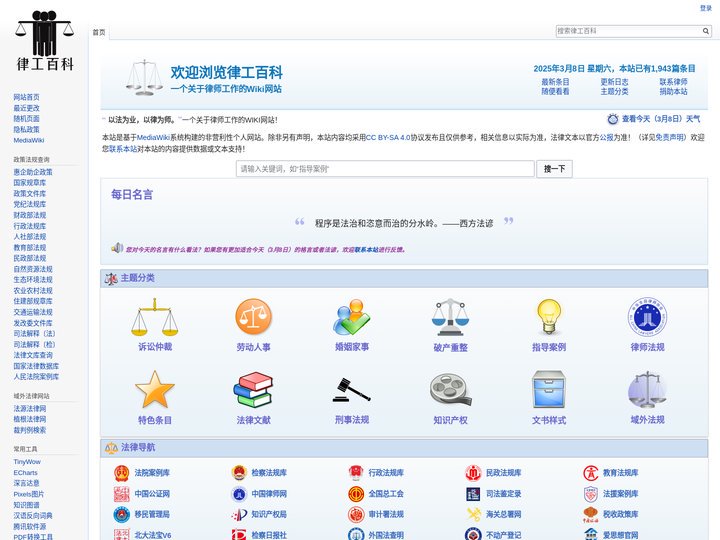Open 北大法宝V6 link
The height and width of the screenshot is (540, 720).
[x=152, y=535]
